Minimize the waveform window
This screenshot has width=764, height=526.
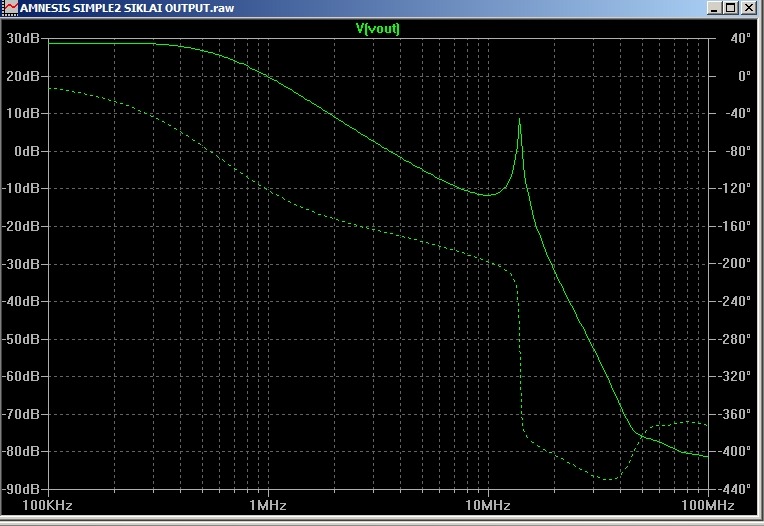[x=714, y=8]
